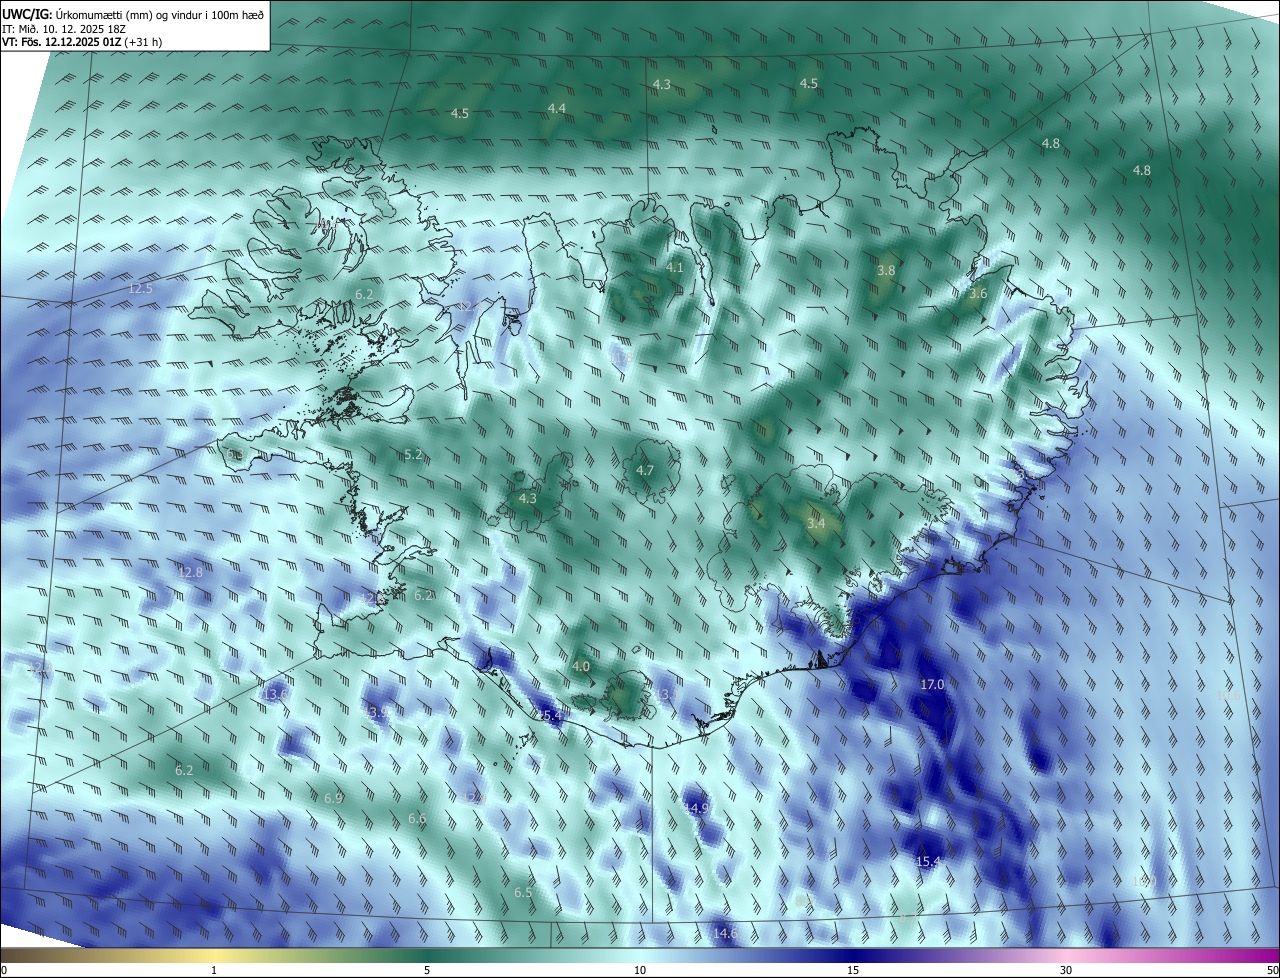This screenshot has height=978, width=1280.
Task: Click the 6.6 value label on the map
Action: (x=417, y=818)
